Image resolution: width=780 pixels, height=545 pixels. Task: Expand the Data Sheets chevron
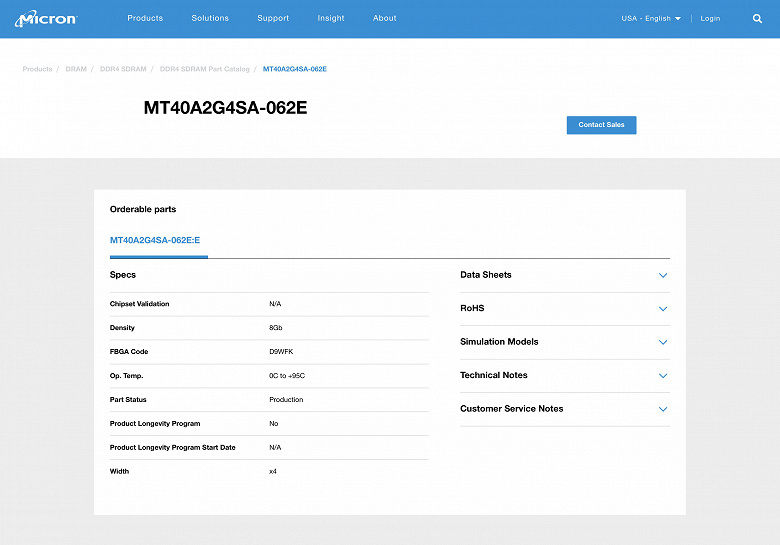pos(663,275)
